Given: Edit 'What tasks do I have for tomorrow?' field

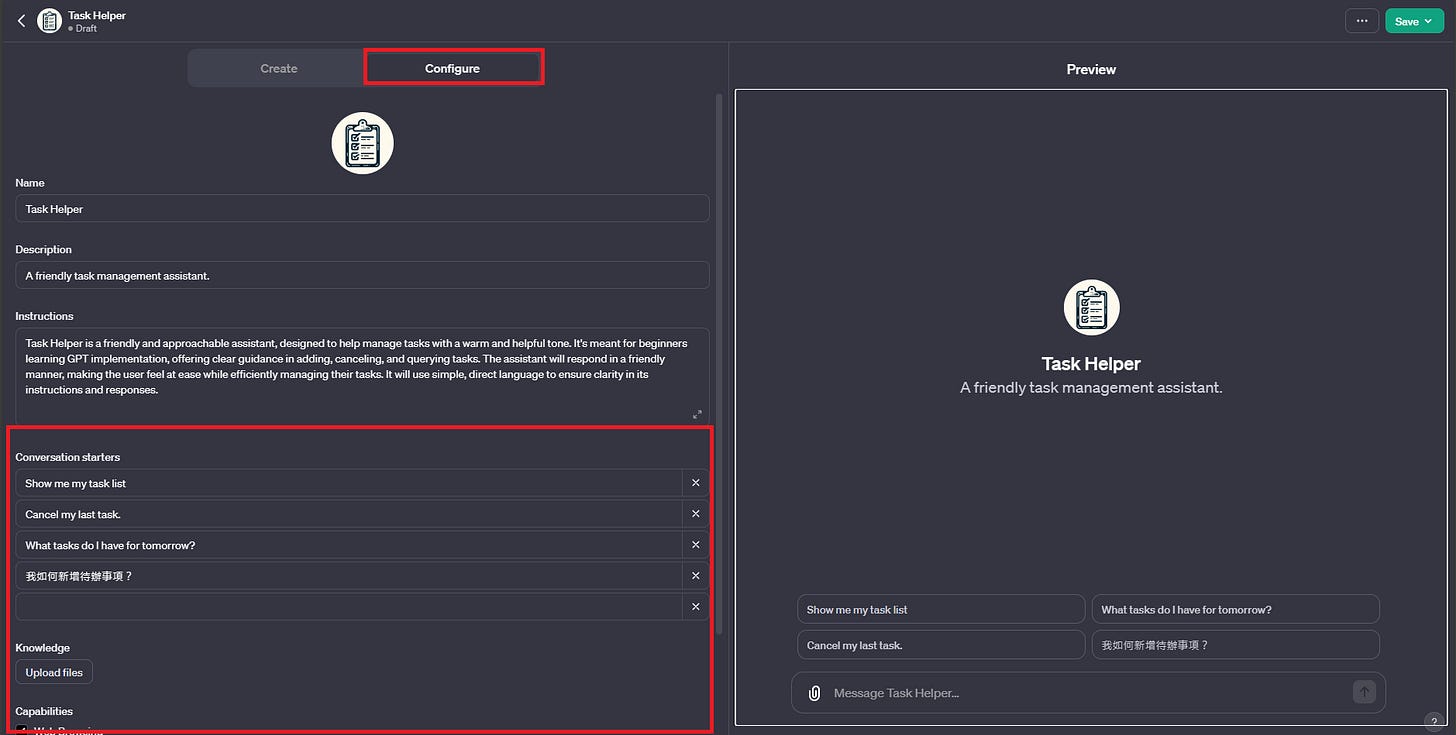Looking at the screenshot, I should 348,545.
